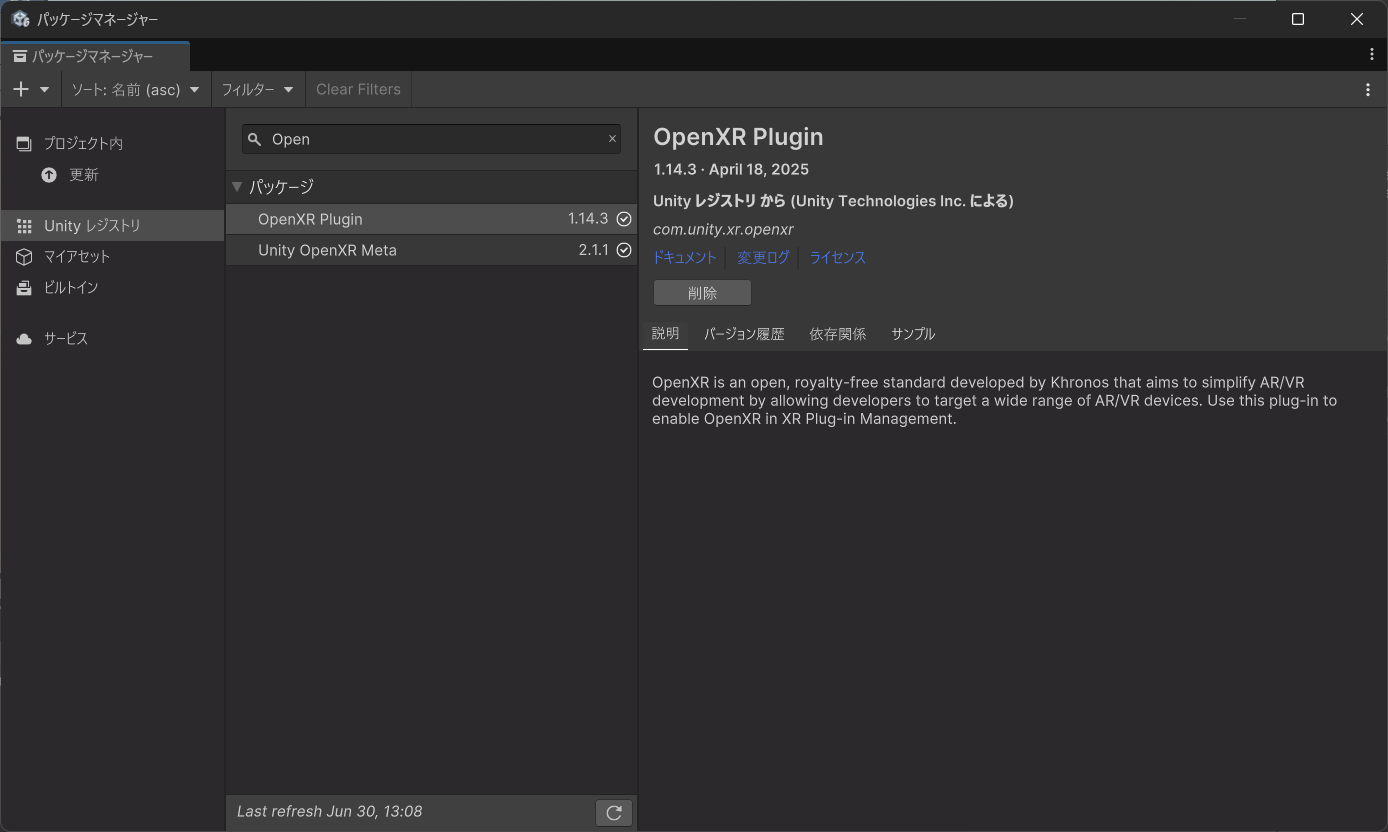Open the ライセンス link
1388x832 pixels.
pyautogui.click(x=837, y=257)
